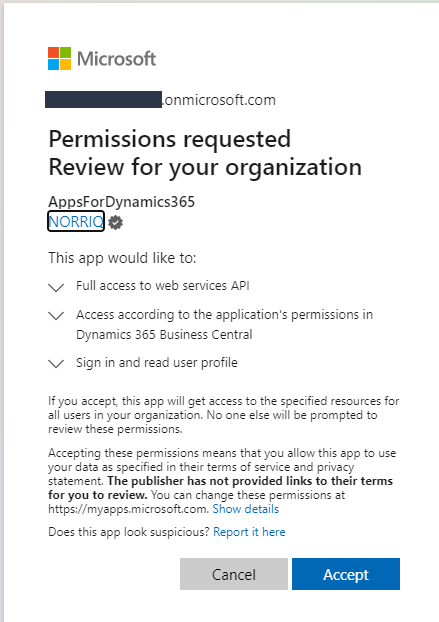Click the Microsoft four-color logo
Screen dimensions: 439x622
pyautogui.click(x=59, y=58)
